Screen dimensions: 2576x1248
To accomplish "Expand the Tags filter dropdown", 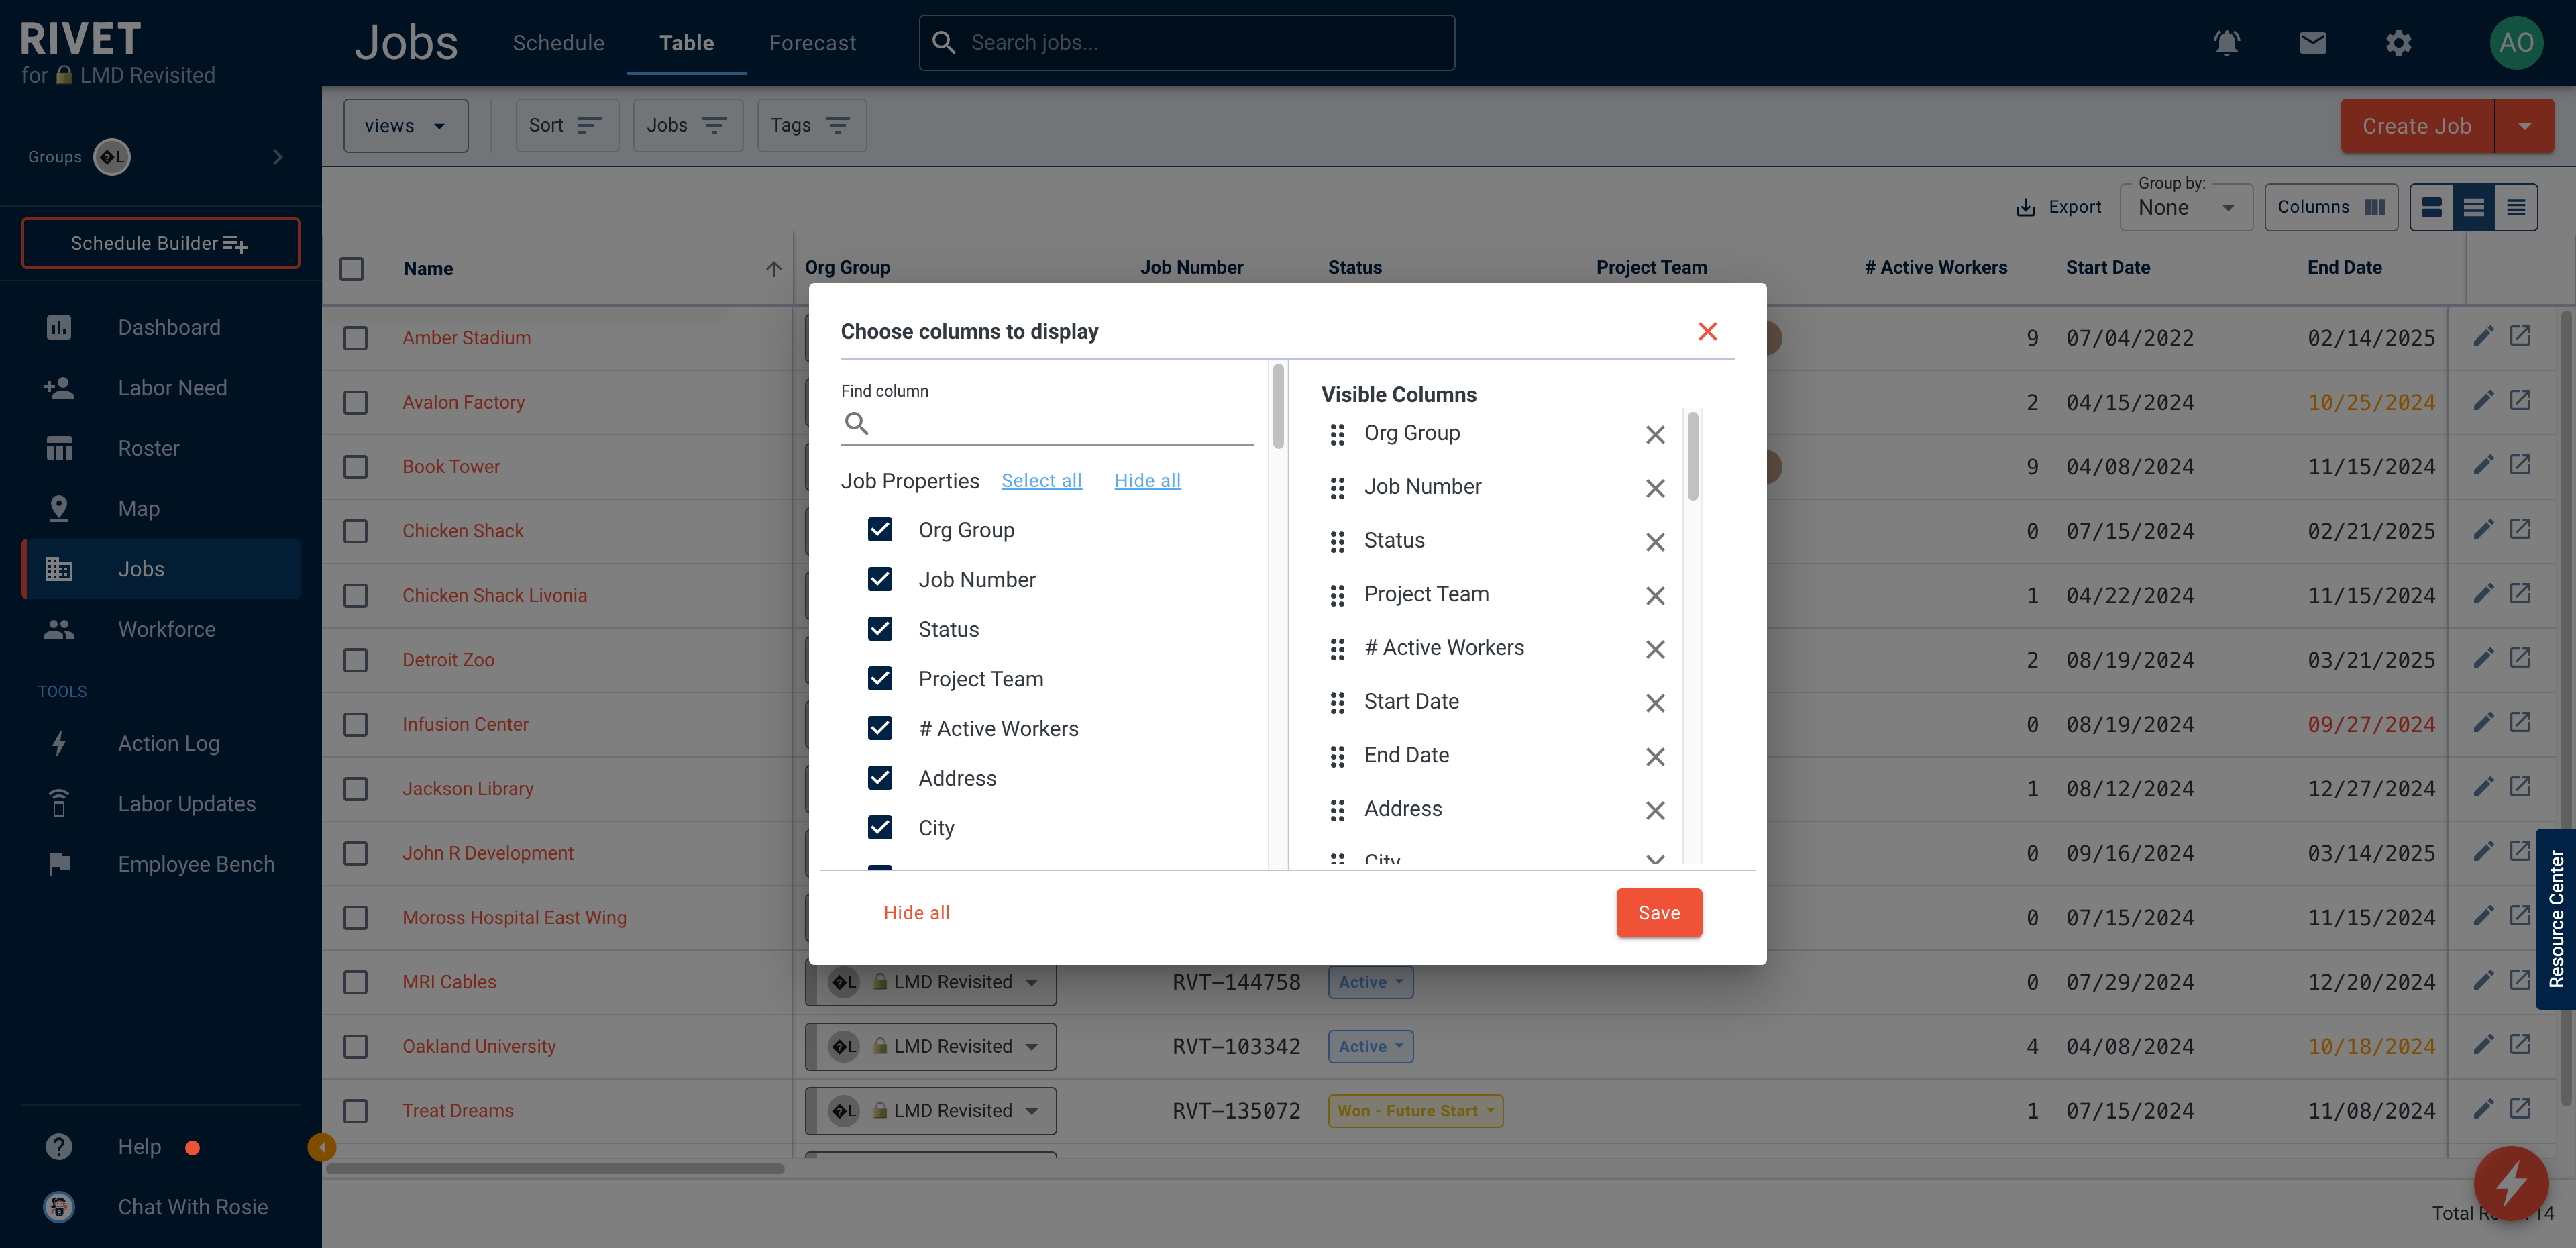I will pos(808,125).
